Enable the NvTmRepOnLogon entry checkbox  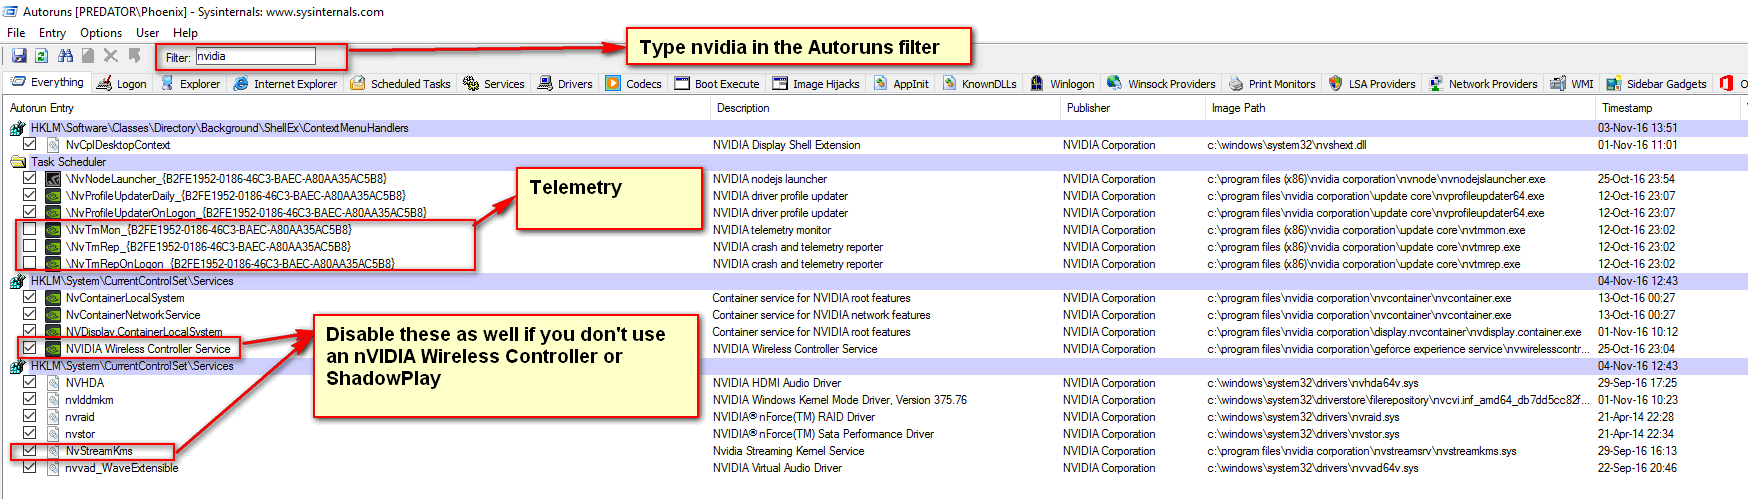click(x=30, y=264)
